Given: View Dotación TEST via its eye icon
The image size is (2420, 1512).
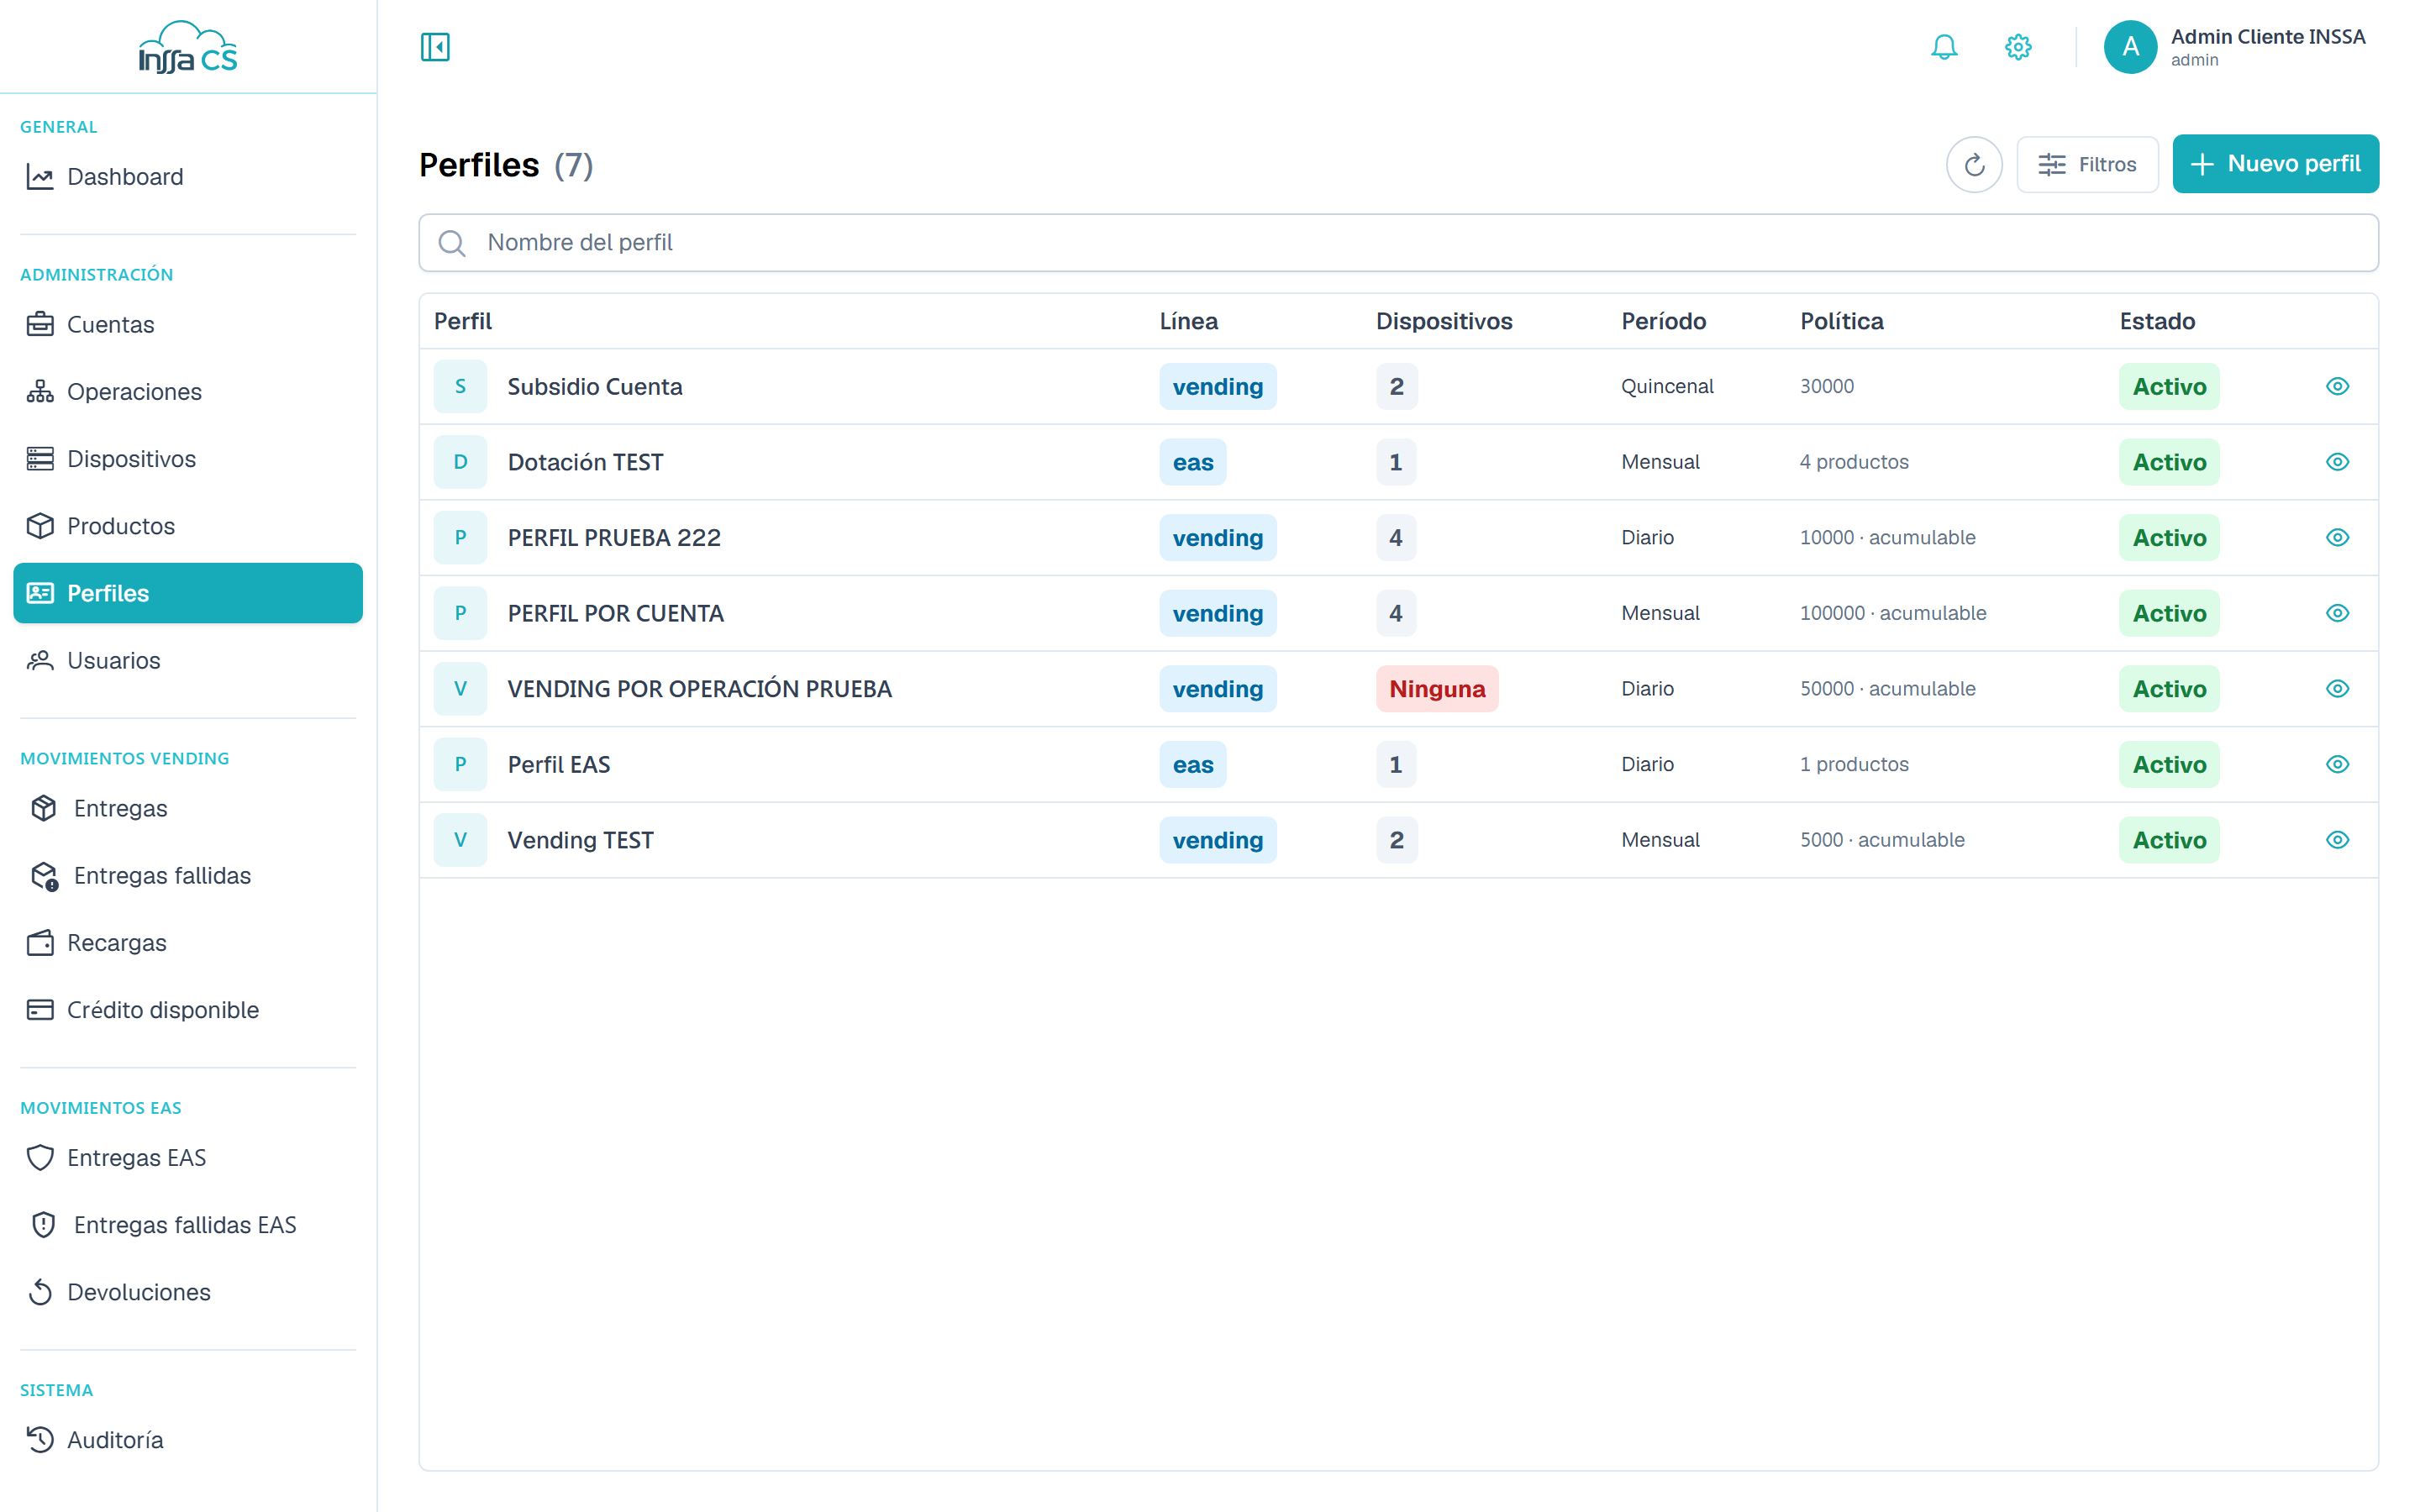Looking at the screenshot, I should [x=2337, y=462].
